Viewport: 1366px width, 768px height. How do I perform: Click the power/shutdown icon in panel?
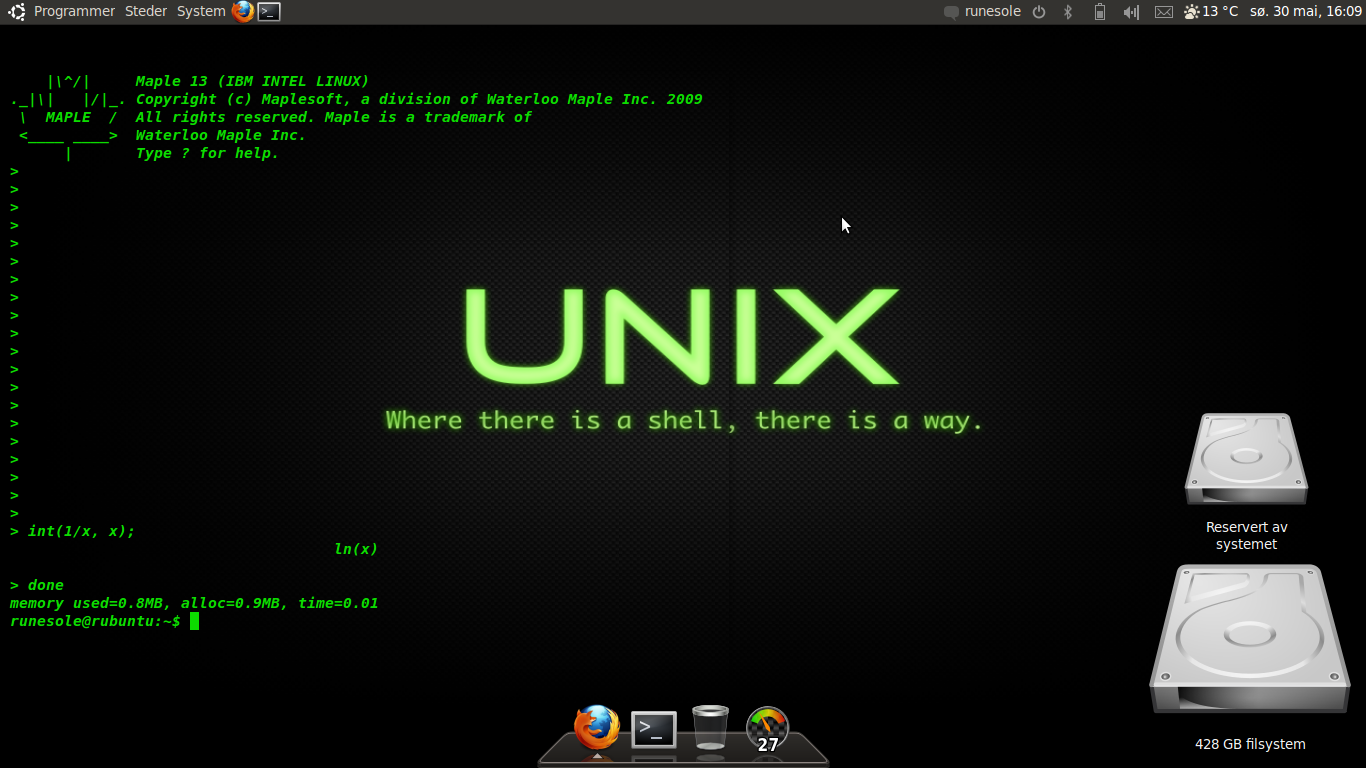coord(1039,12)
